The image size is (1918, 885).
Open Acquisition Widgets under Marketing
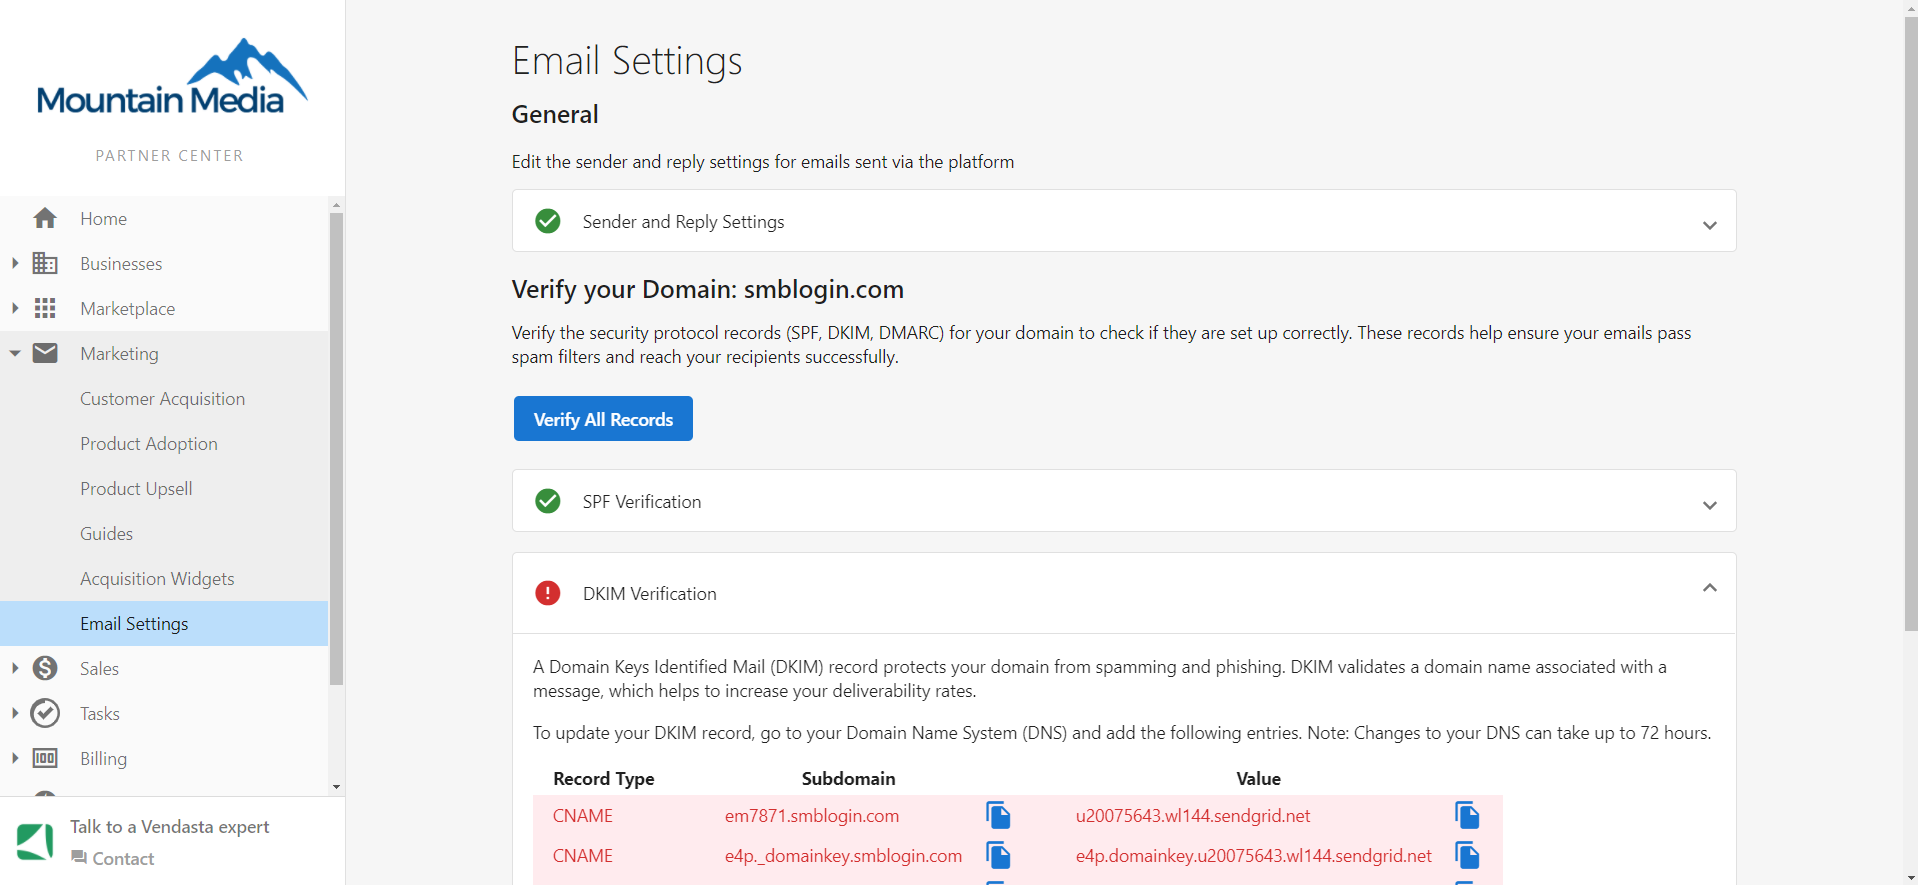pyautogui.click(x=164, y=578)
